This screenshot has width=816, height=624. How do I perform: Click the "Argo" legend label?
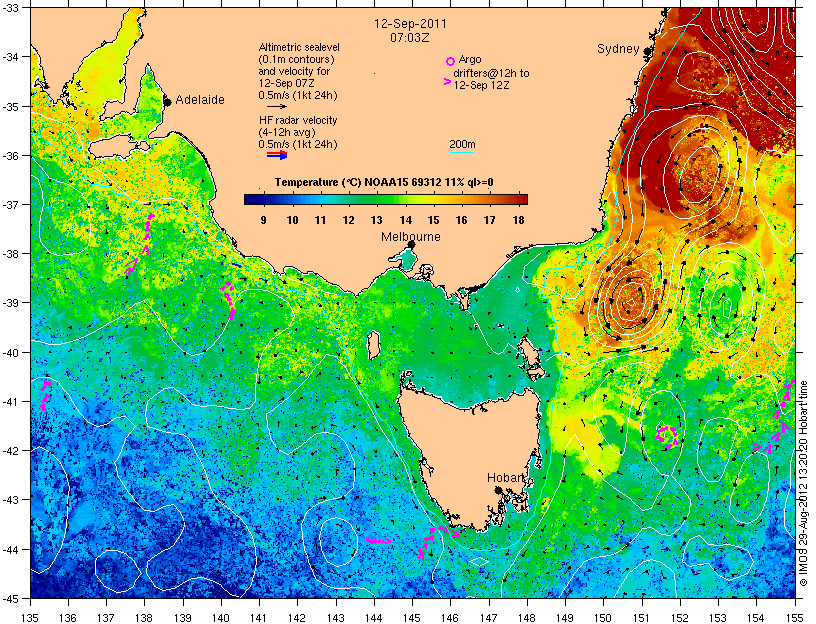470,59
